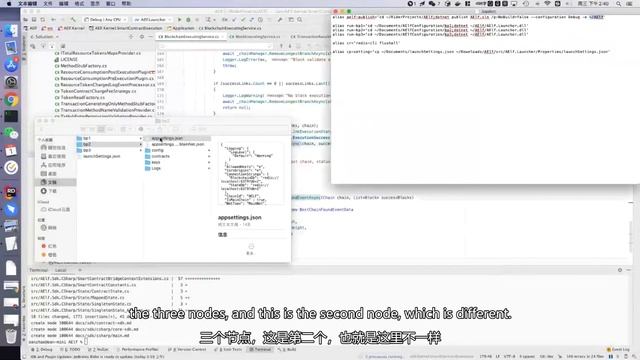The image size is (640, 360).
Task: Click the Solution explorer settings gear icon
Action: 142,37
